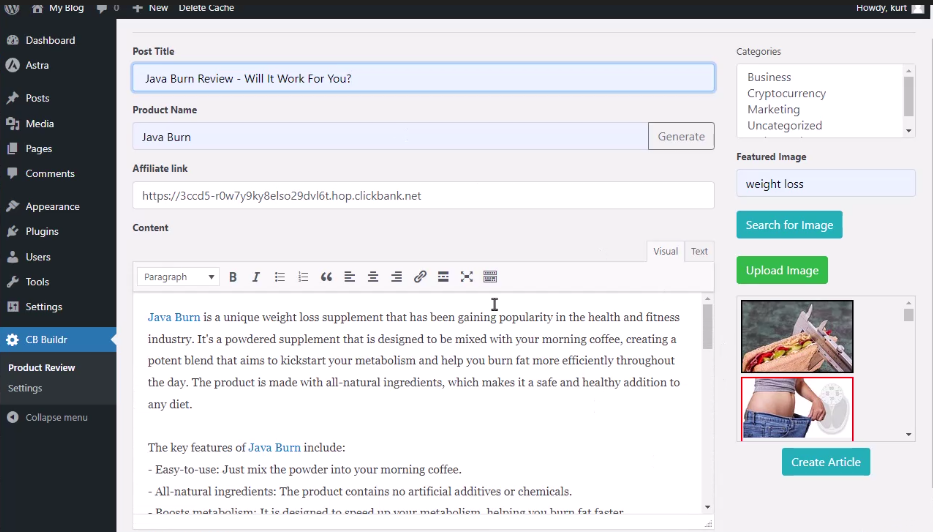Click the Generate button
The width and height of the screenshot is (933, 532).
click(681, 136)
